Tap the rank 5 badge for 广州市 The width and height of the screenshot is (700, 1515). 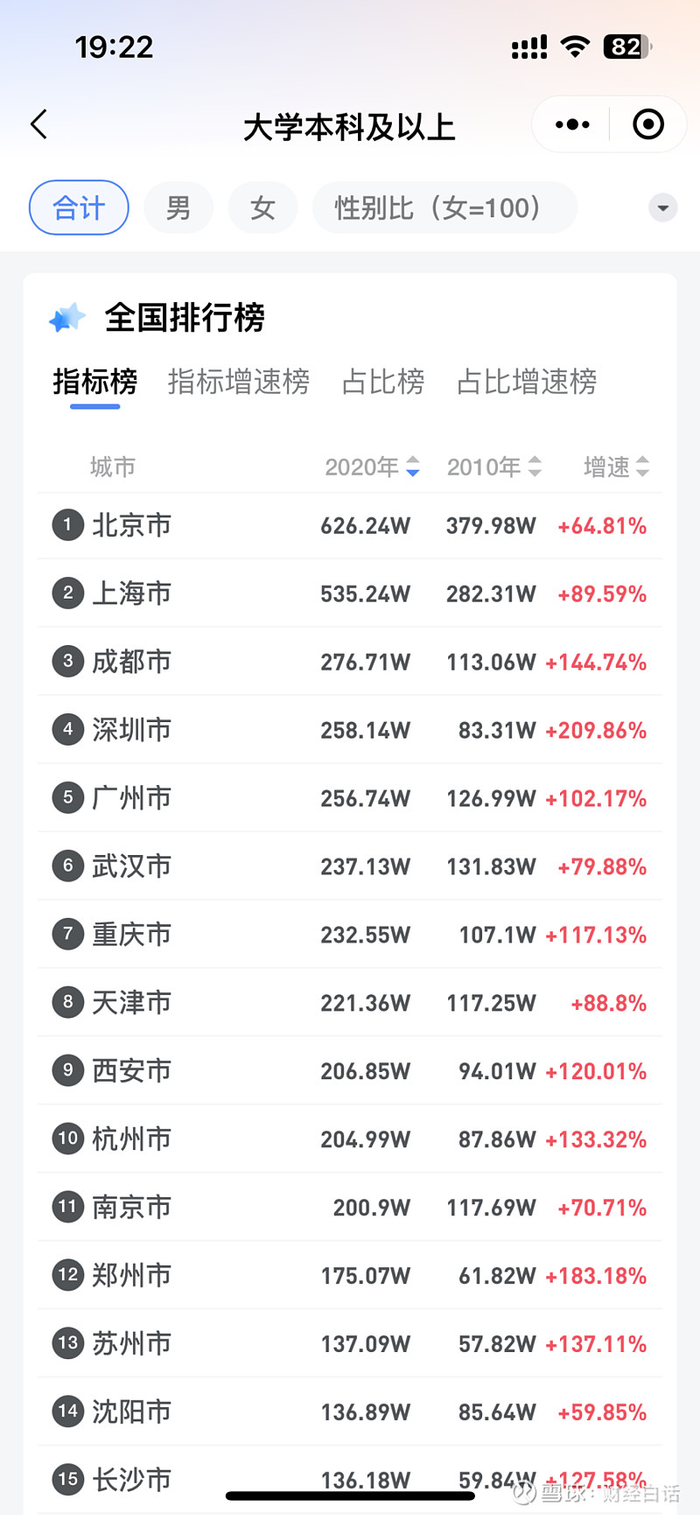coord(68,797)
